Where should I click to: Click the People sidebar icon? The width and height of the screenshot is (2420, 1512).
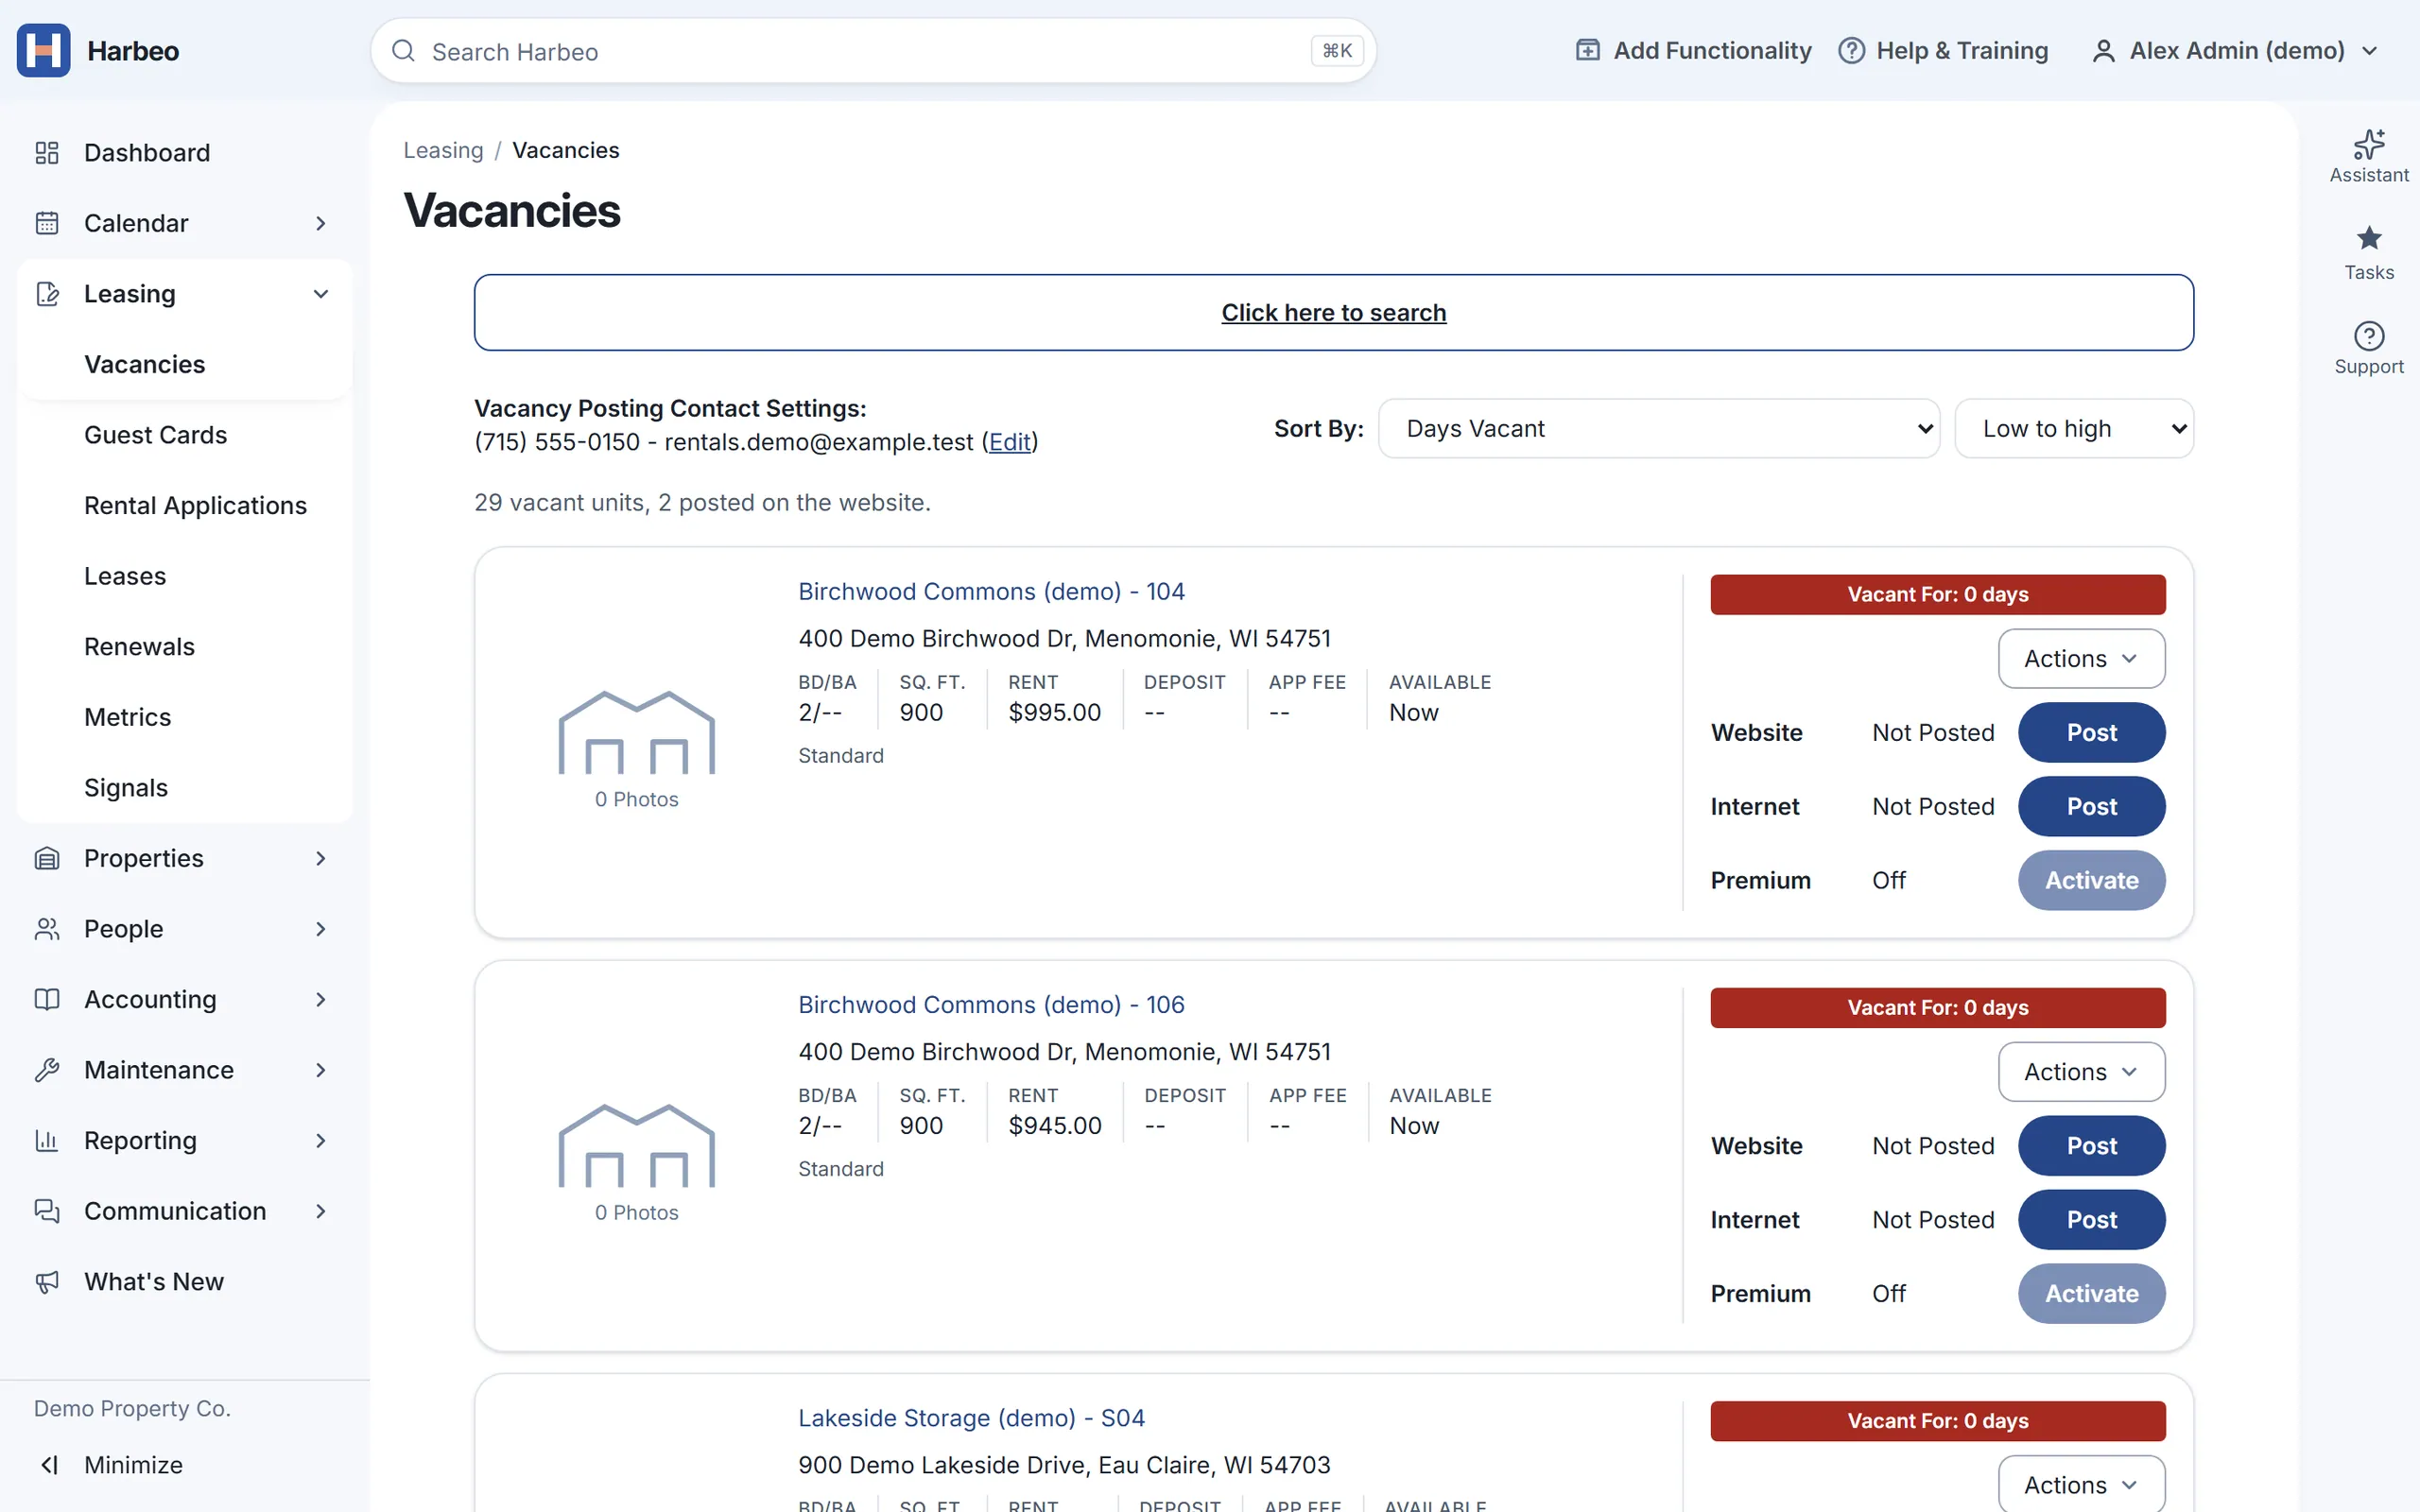(47, 929)
